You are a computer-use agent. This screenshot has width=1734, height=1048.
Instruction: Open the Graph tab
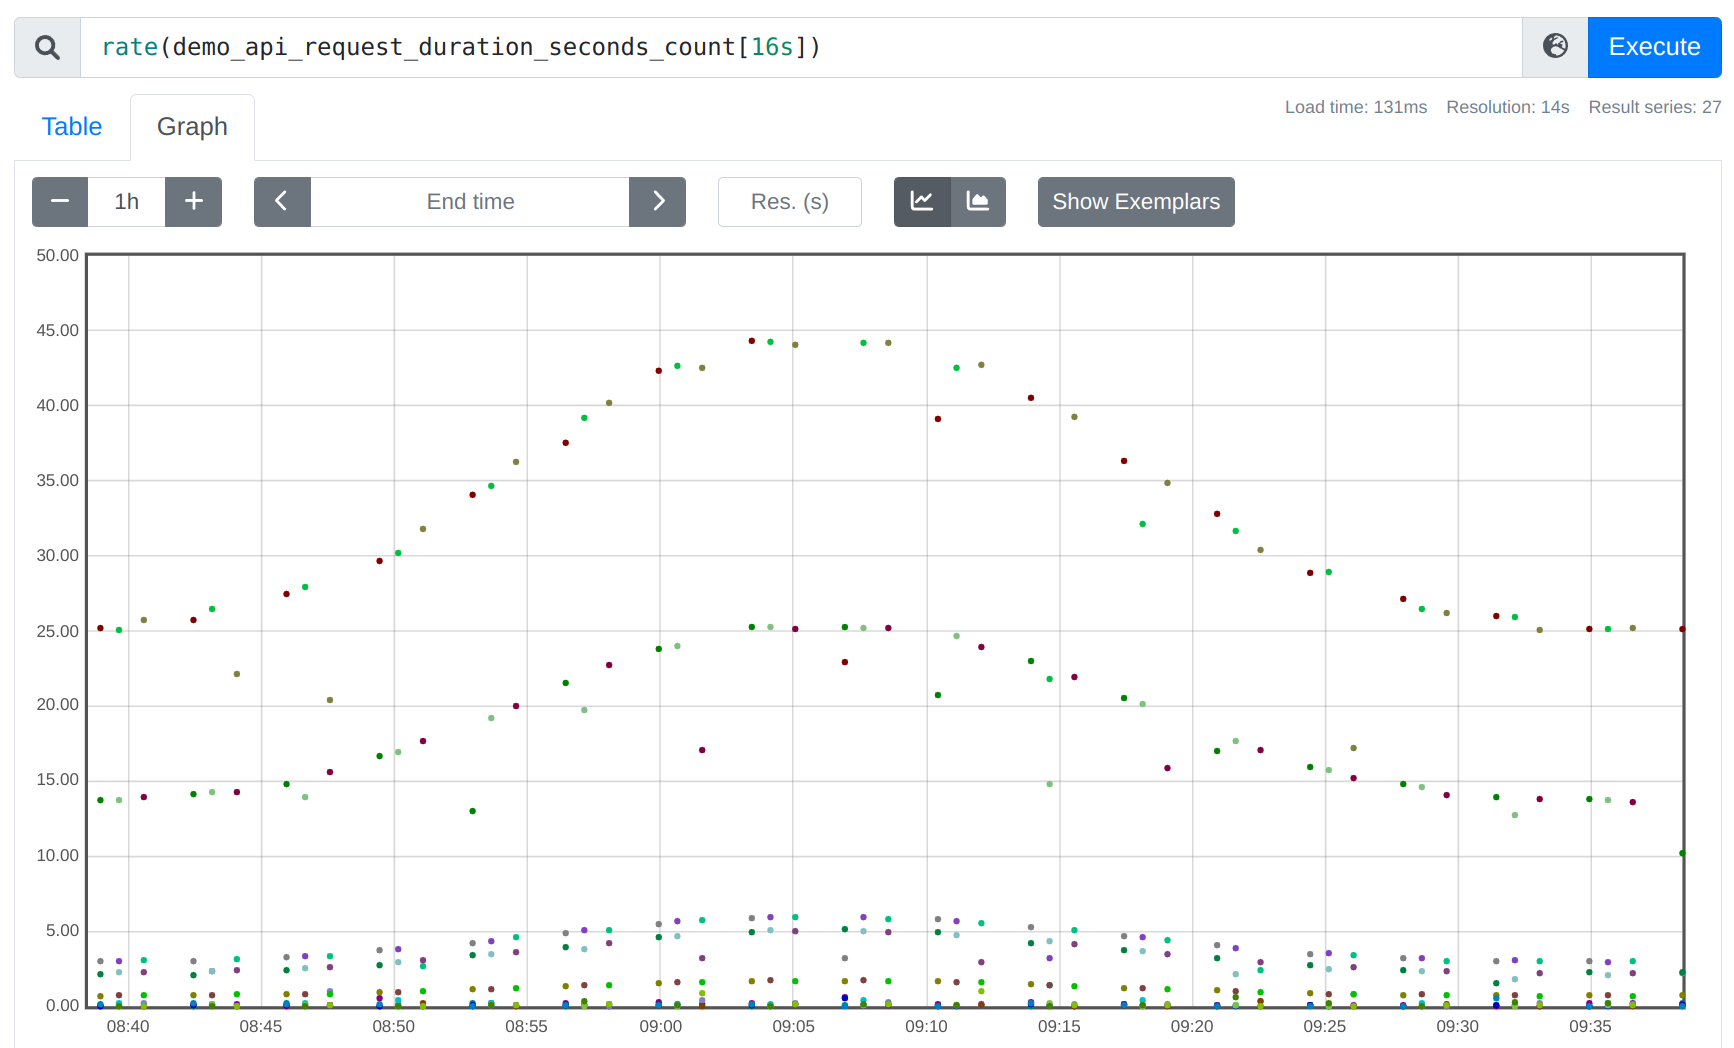[x=192, y=126]
